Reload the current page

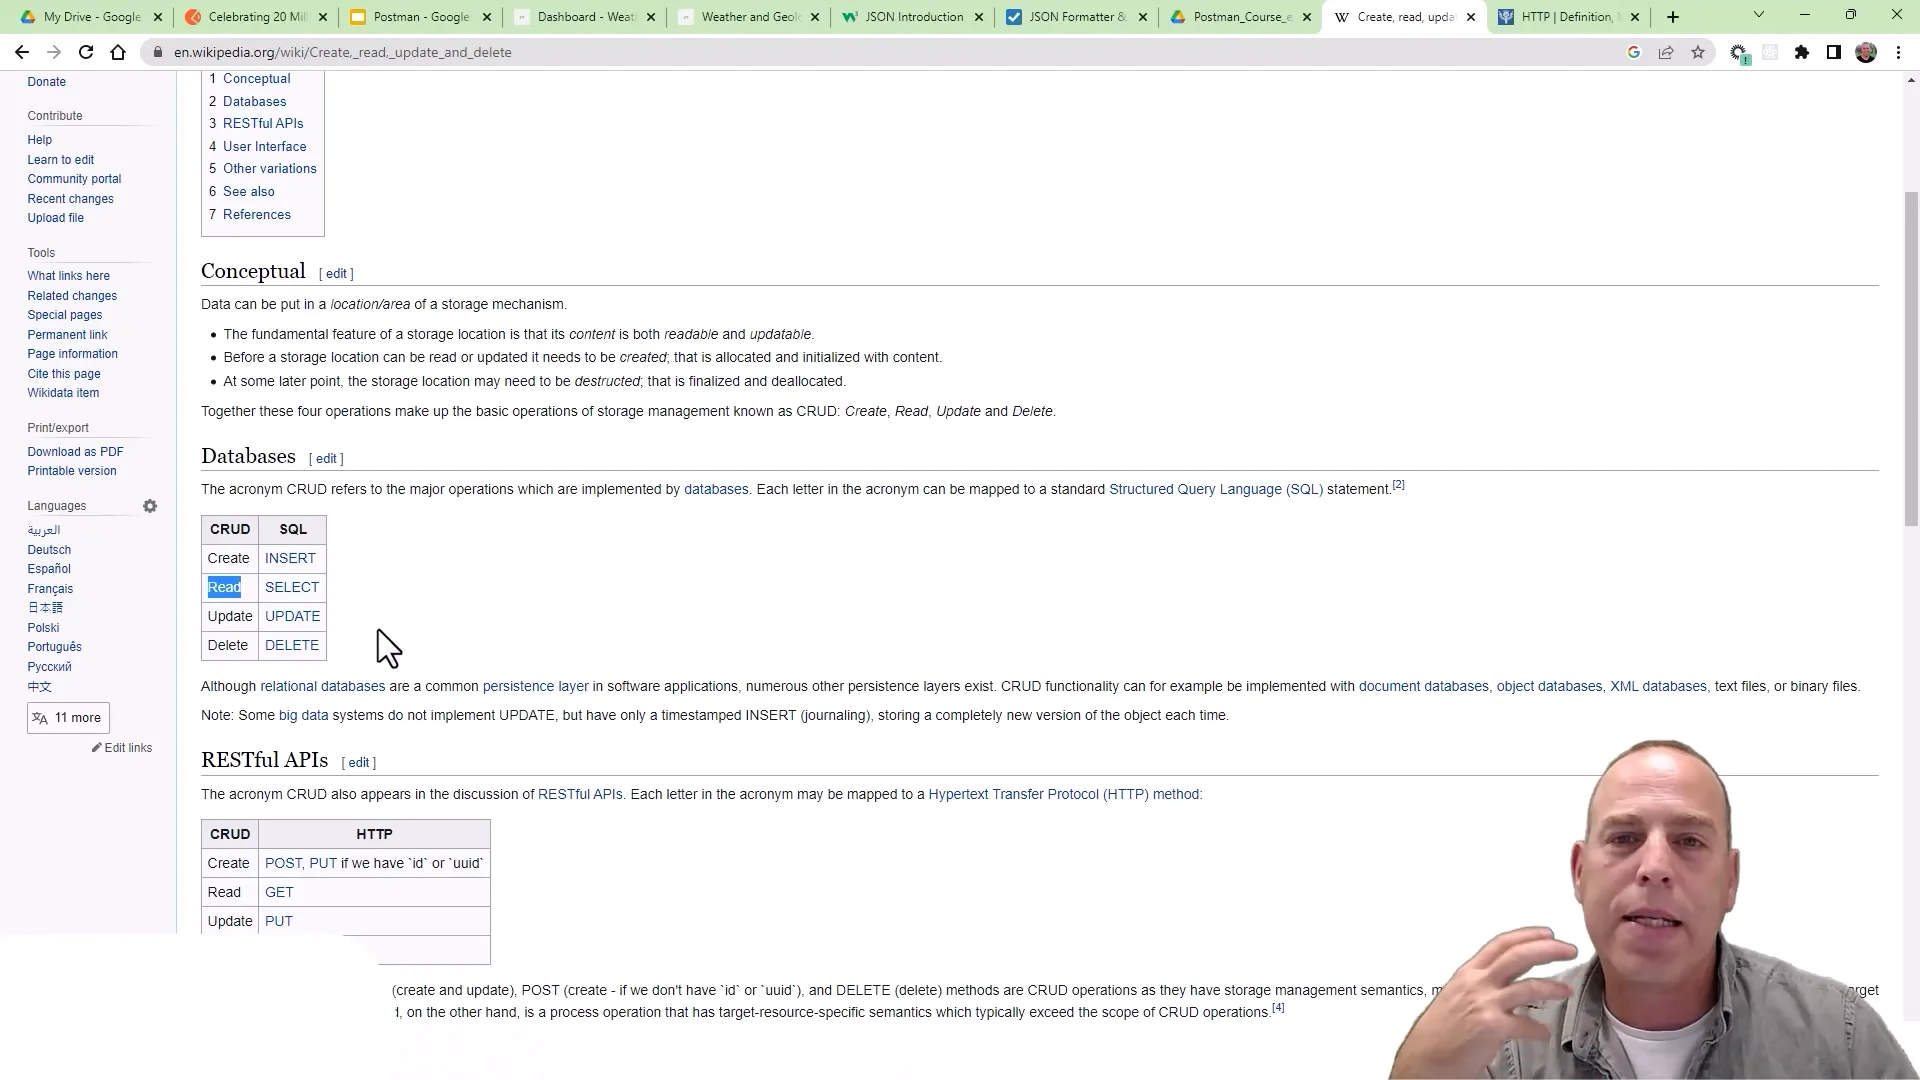pos(86,52)
